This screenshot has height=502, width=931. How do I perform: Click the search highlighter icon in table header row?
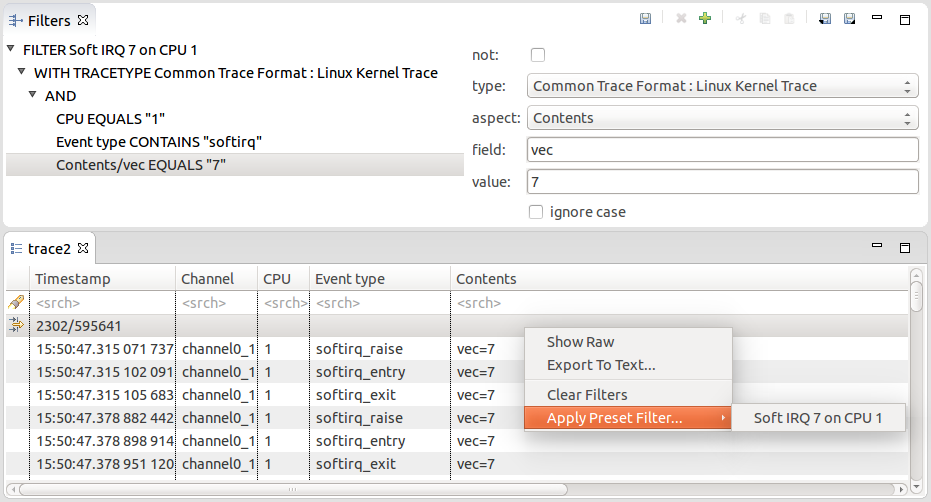coord(16,302)
